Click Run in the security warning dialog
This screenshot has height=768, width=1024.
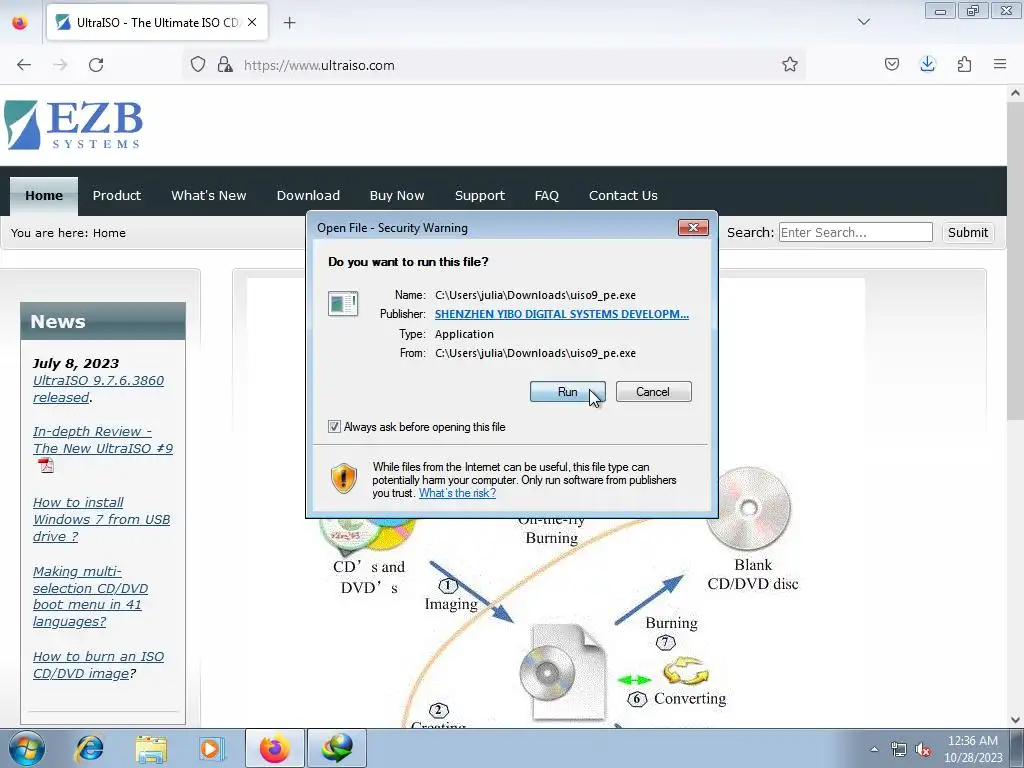567,392
